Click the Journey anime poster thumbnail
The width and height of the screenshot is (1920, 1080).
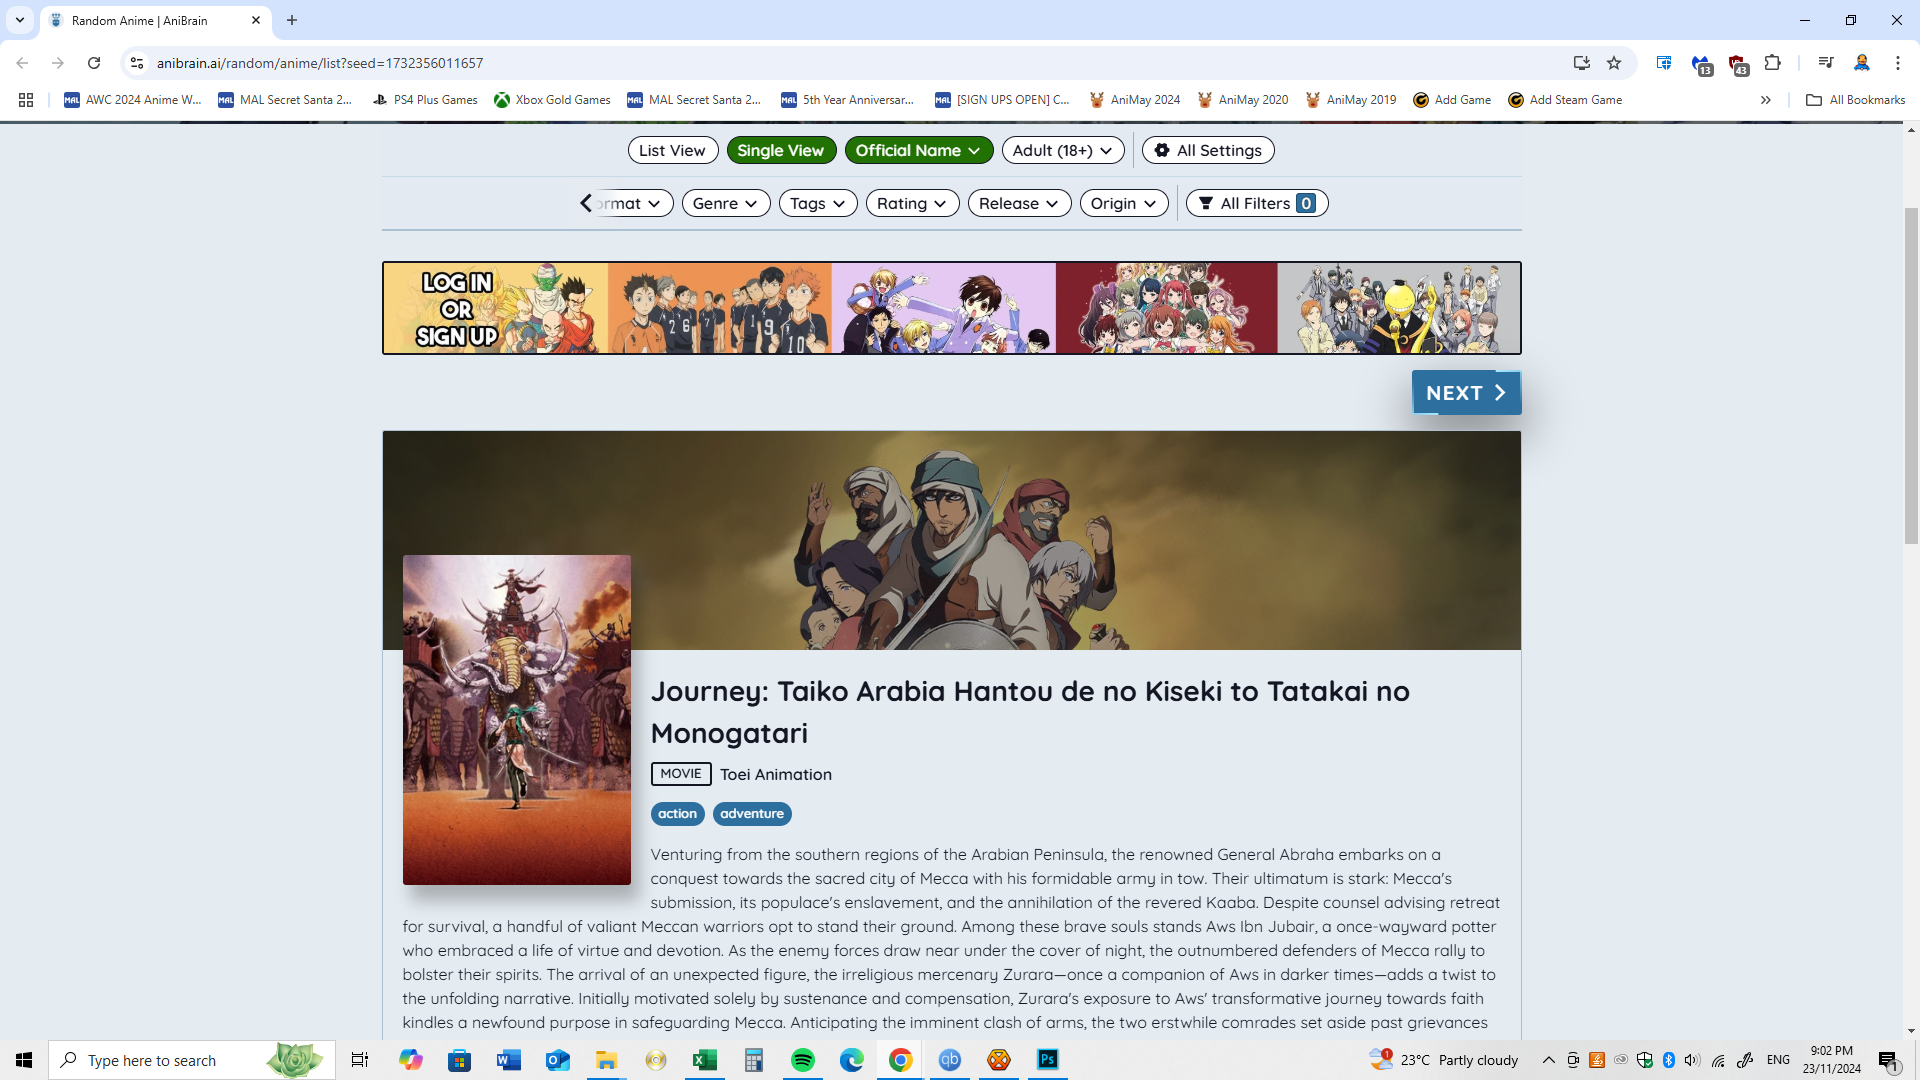pos(516,720)
